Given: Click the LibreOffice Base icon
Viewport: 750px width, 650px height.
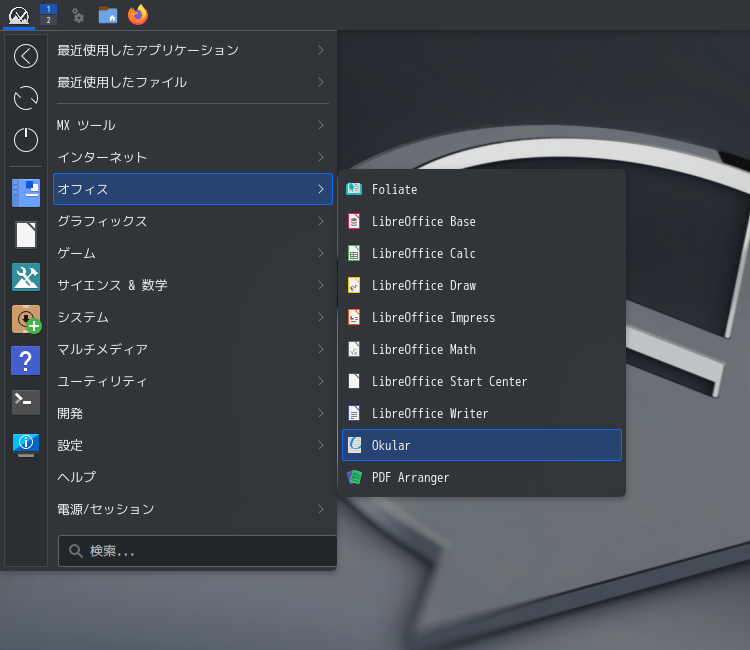Looking at the screenshot, I should coord(354,221).
